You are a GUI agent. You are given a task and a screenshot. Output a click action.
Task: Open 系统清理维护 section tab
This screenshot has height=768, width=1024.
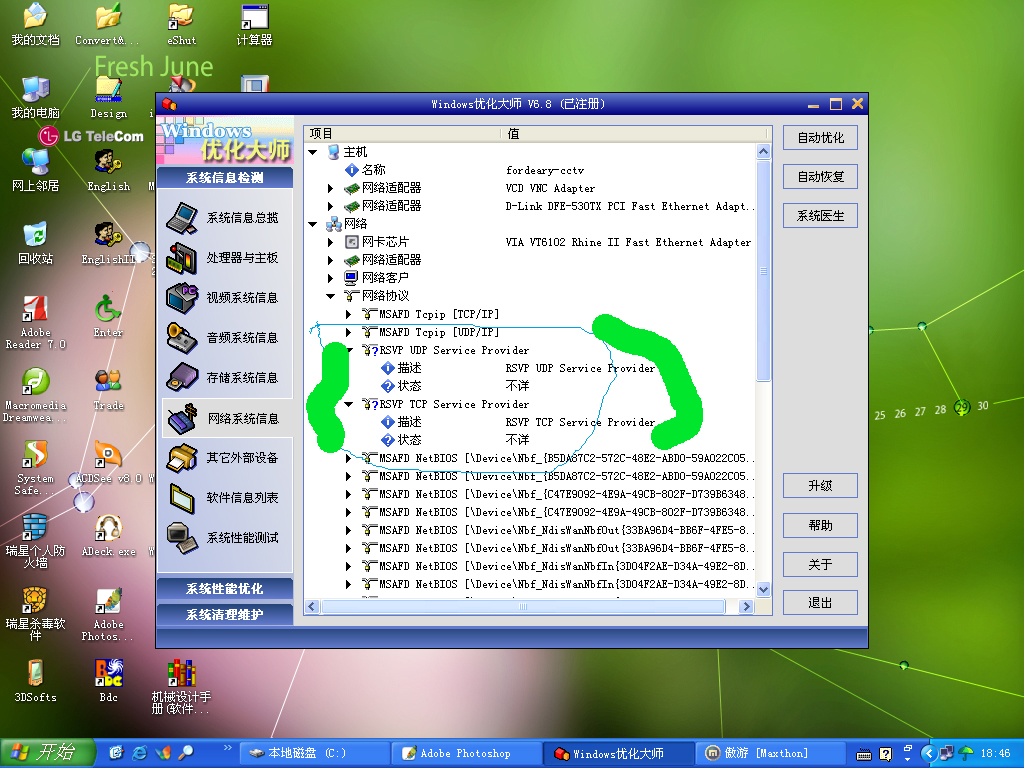click(x=225, y=615)
